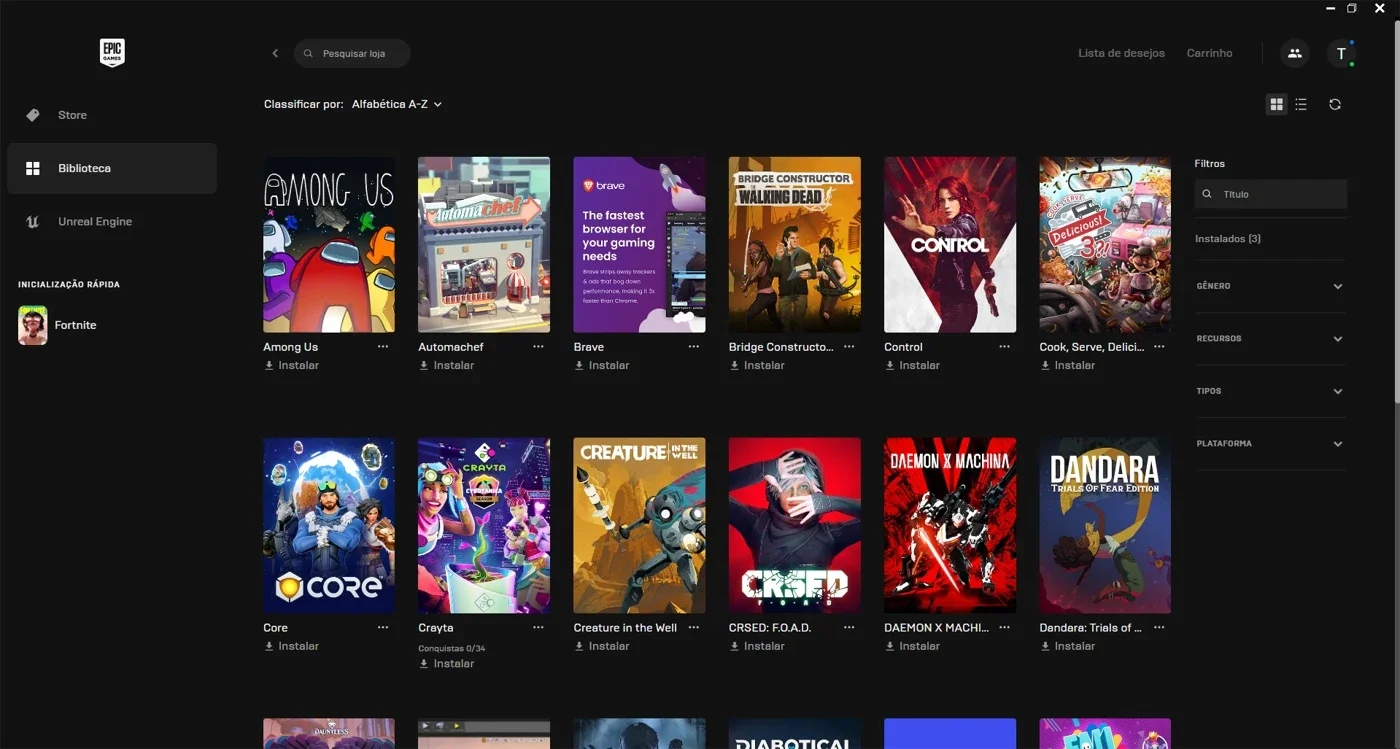Image resolution: width=1400 pixels, height=749 pixels.
Task: Install Brave
Action: click(601, 365)
